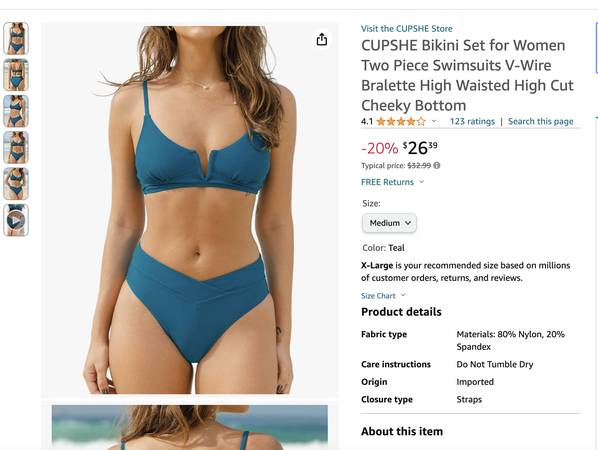The image size is (598, 450).
Task: Expand the FREE Returns details
Action: [x=392, y=182]
